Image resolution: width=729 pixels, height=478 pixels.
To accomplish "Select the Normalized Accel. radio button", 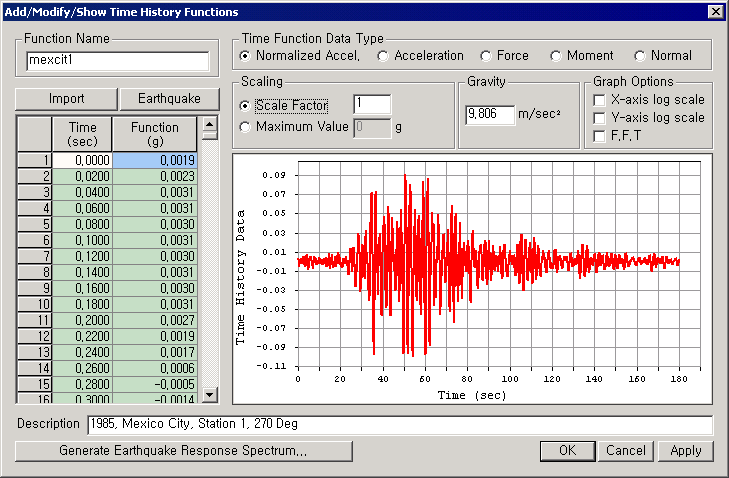I will tap(245, 56).
